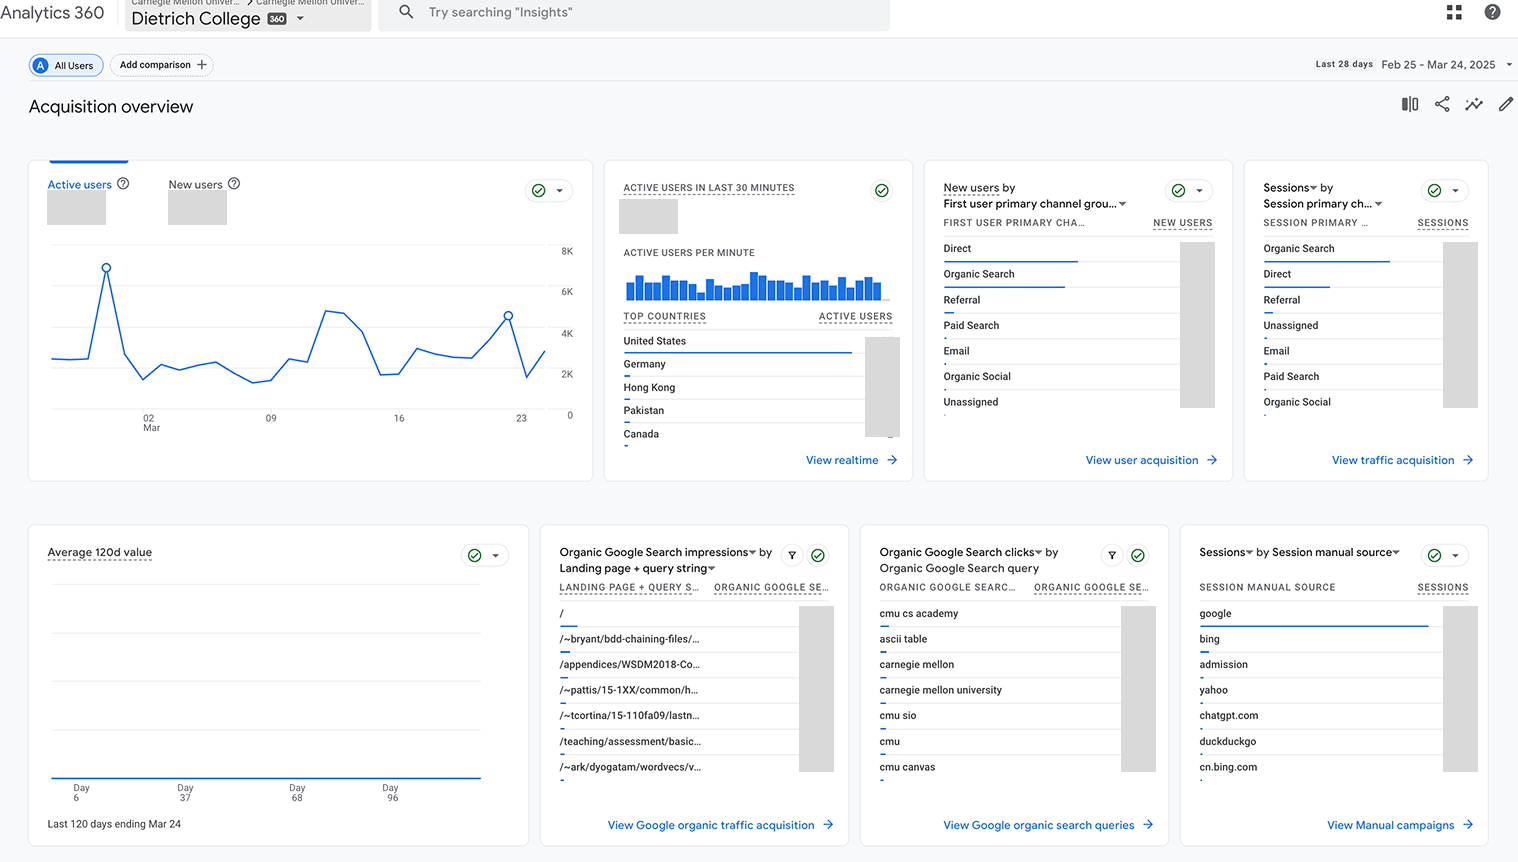This screenshot has height=862, width=1518.
Task: Open the Insights sparkline icon
Action: 1474,104
